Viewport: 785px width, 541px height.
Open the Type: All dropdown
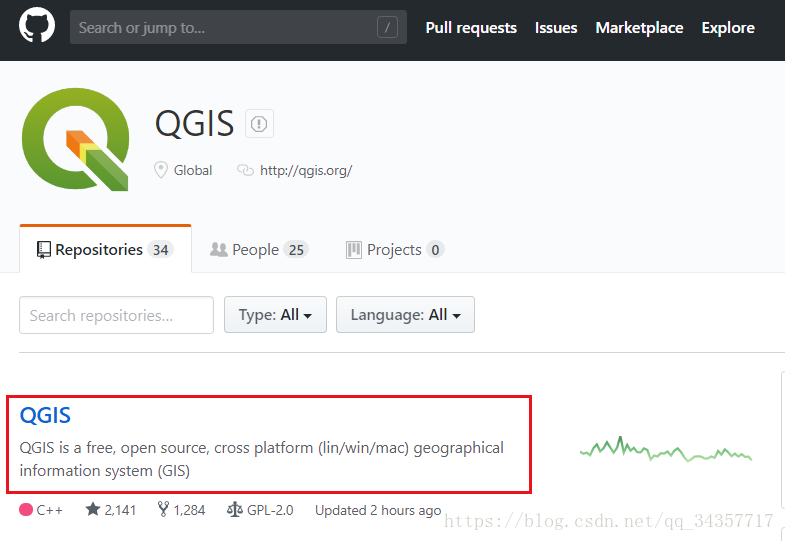(x=275, y=314)
